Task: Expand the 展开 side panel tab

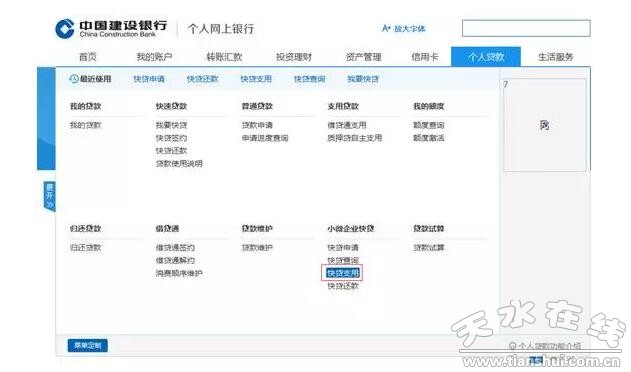Action: (x=49, y=196)
